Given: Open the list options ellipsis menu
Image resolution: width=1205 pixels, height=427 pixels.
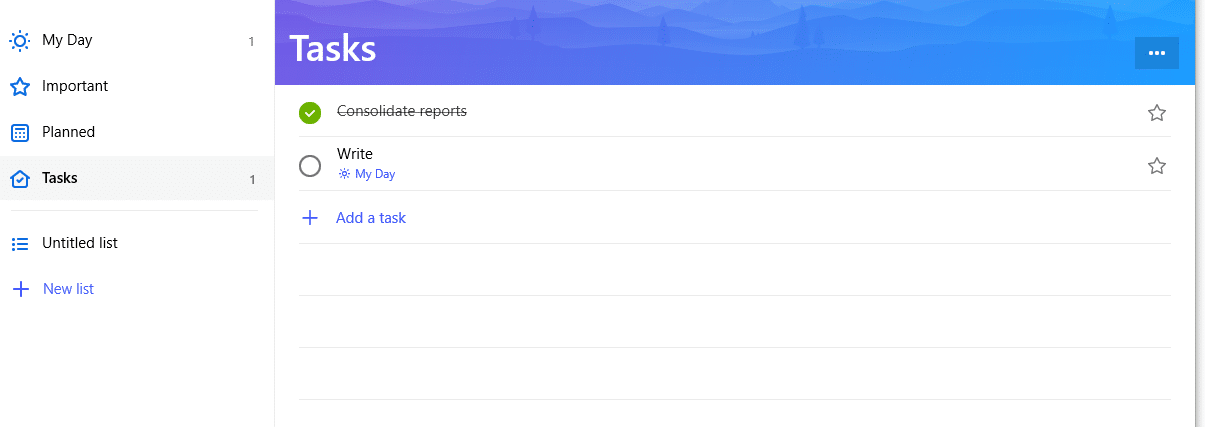Looking at the screenshot, I should (x=1157, y=53).
